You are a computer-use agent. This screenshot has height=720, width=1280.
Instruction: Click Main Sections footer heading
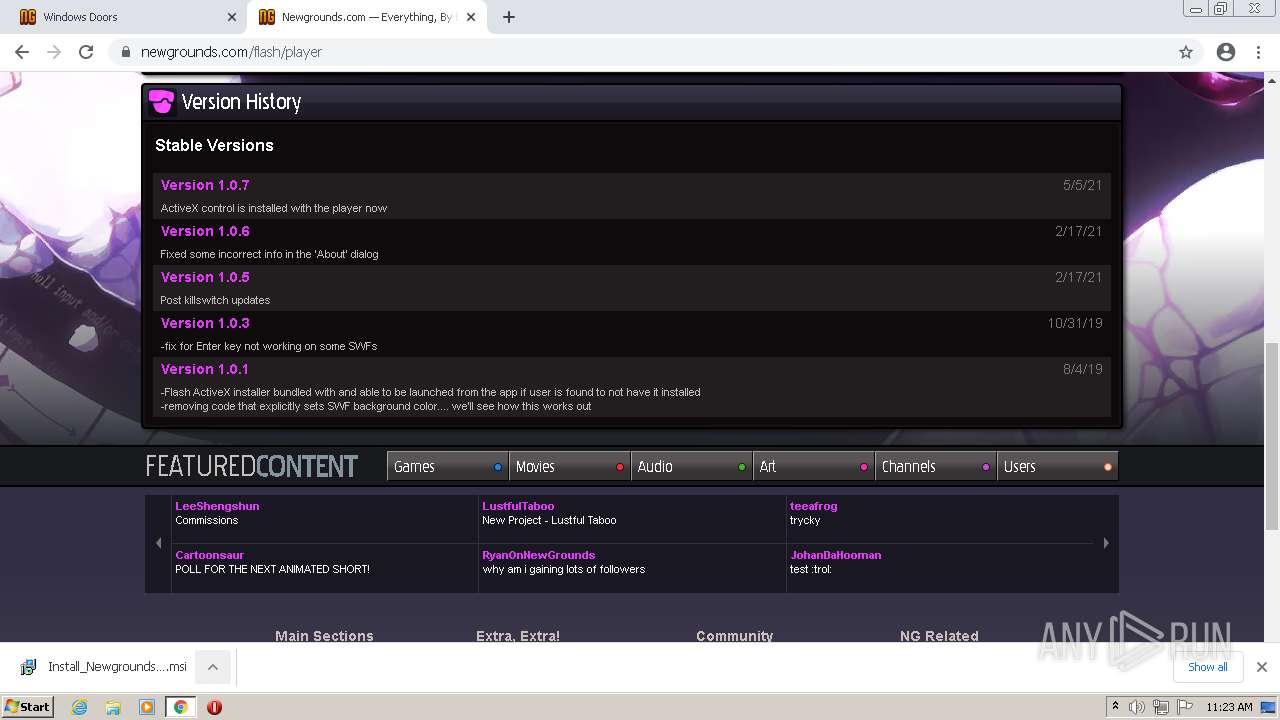pyautogui.click(x=324, y=636)
